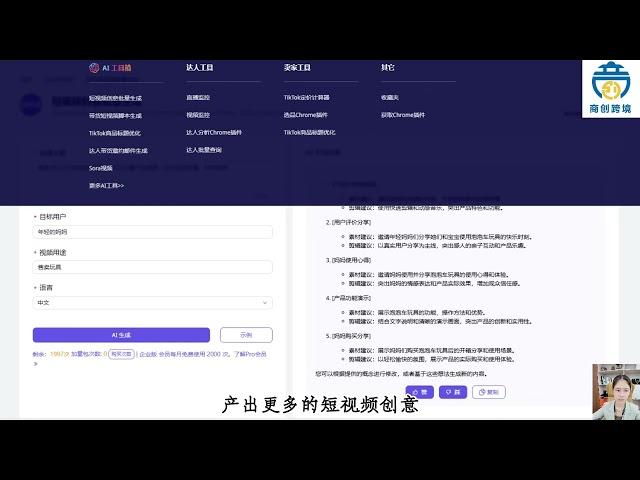640x480 pixels.
Task: Open 更多AI工具>> link
Action: 107,186
